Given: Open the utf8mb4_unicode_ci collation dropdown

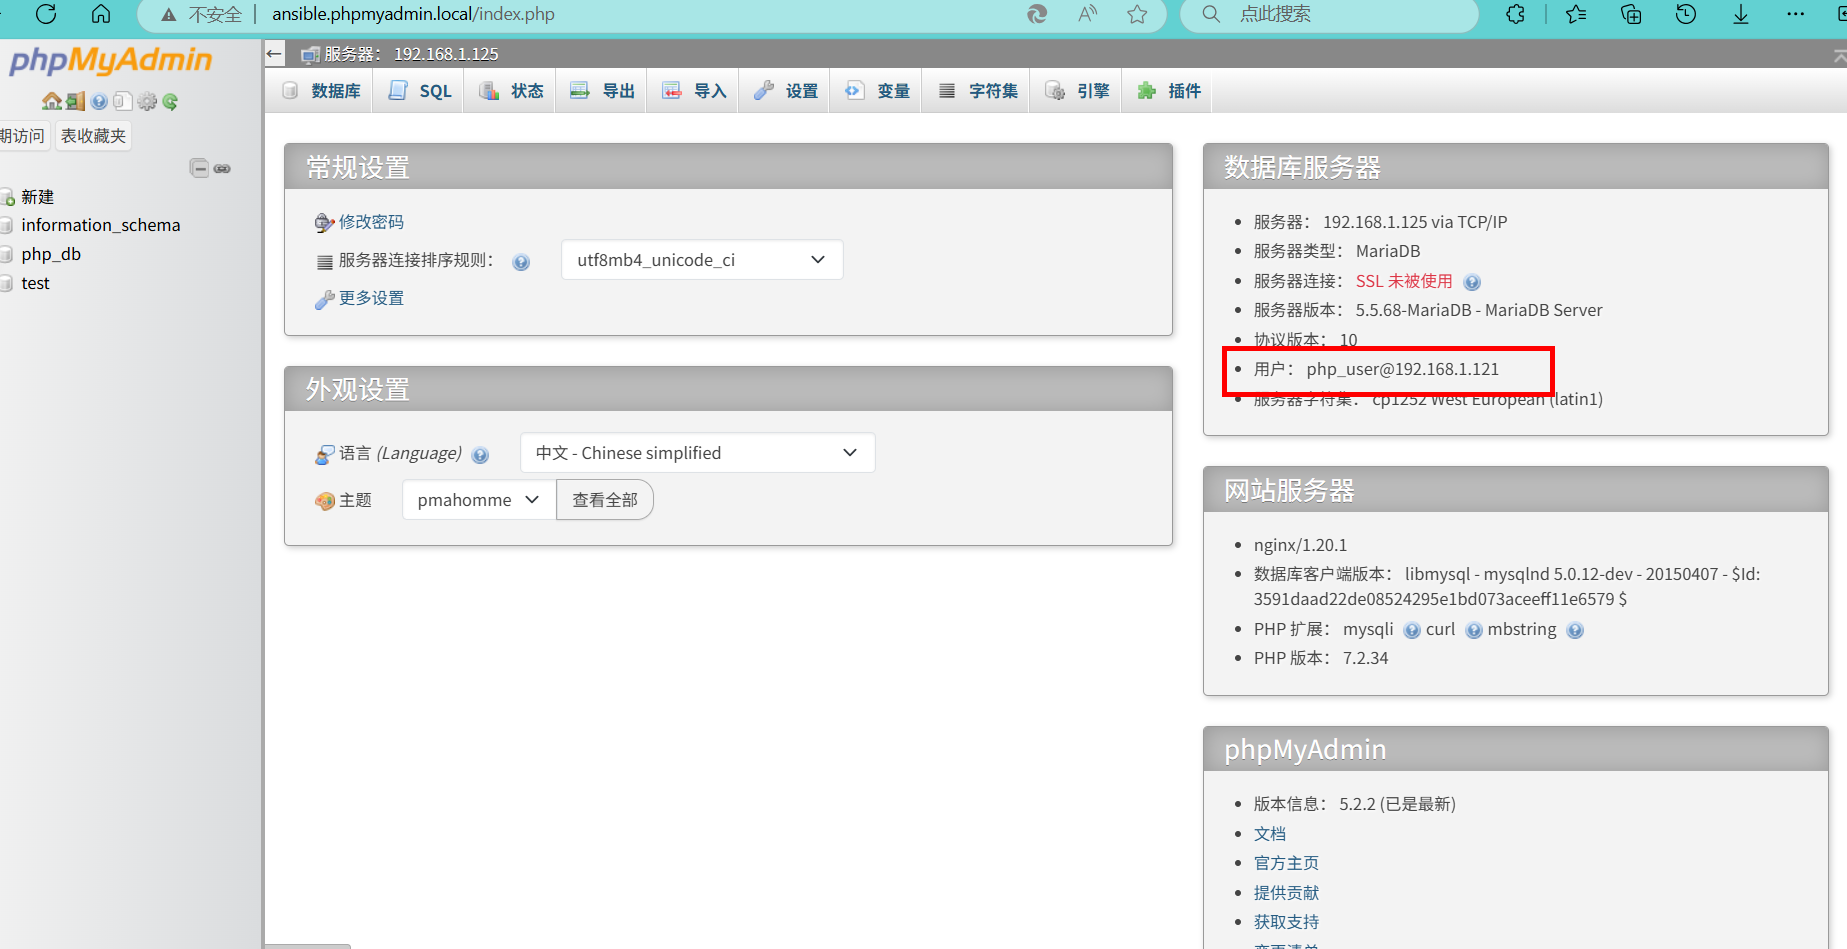Looking at the screenshot, I should point(701,260).
